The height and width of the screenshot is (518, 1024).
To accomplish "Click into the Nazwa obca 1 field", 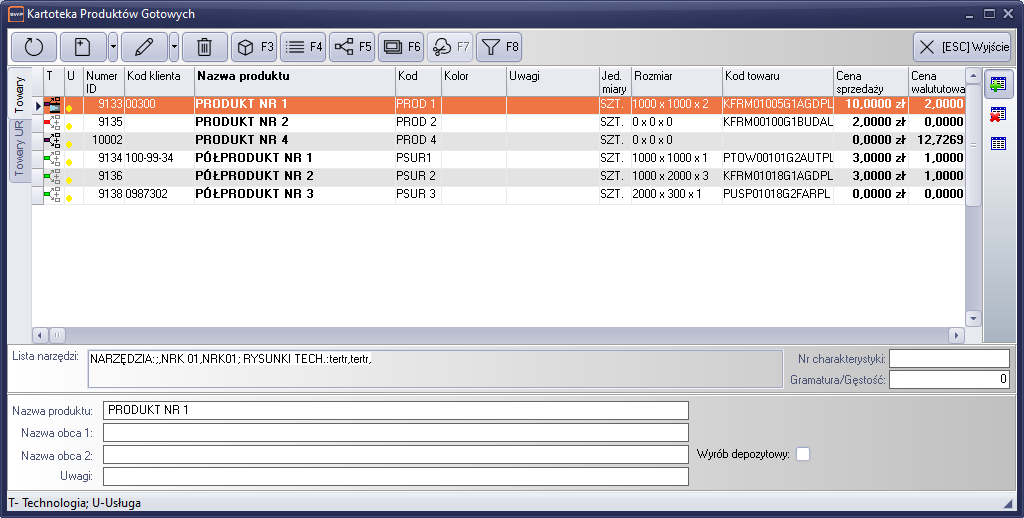I will (395, 432).
